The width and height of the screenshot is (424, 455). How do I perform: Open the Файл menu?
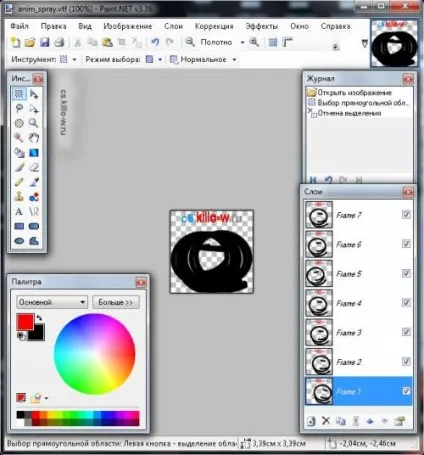pos(19,26)
